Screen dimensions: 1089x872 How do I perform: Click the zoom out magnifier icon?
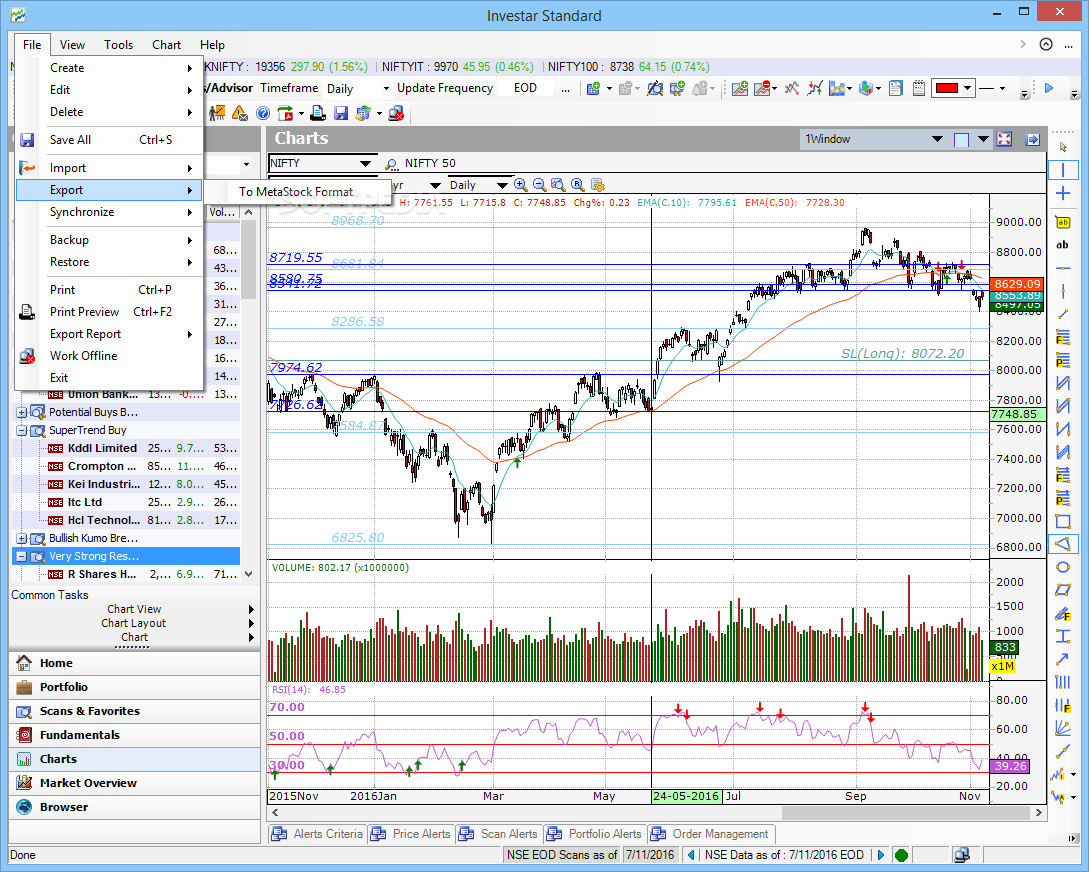coord(540,185)
